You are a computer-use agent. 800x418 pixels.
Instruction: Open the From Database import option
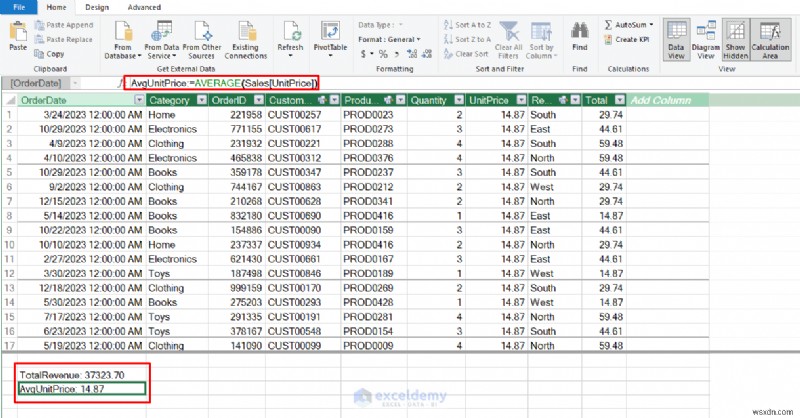(122, 40)
